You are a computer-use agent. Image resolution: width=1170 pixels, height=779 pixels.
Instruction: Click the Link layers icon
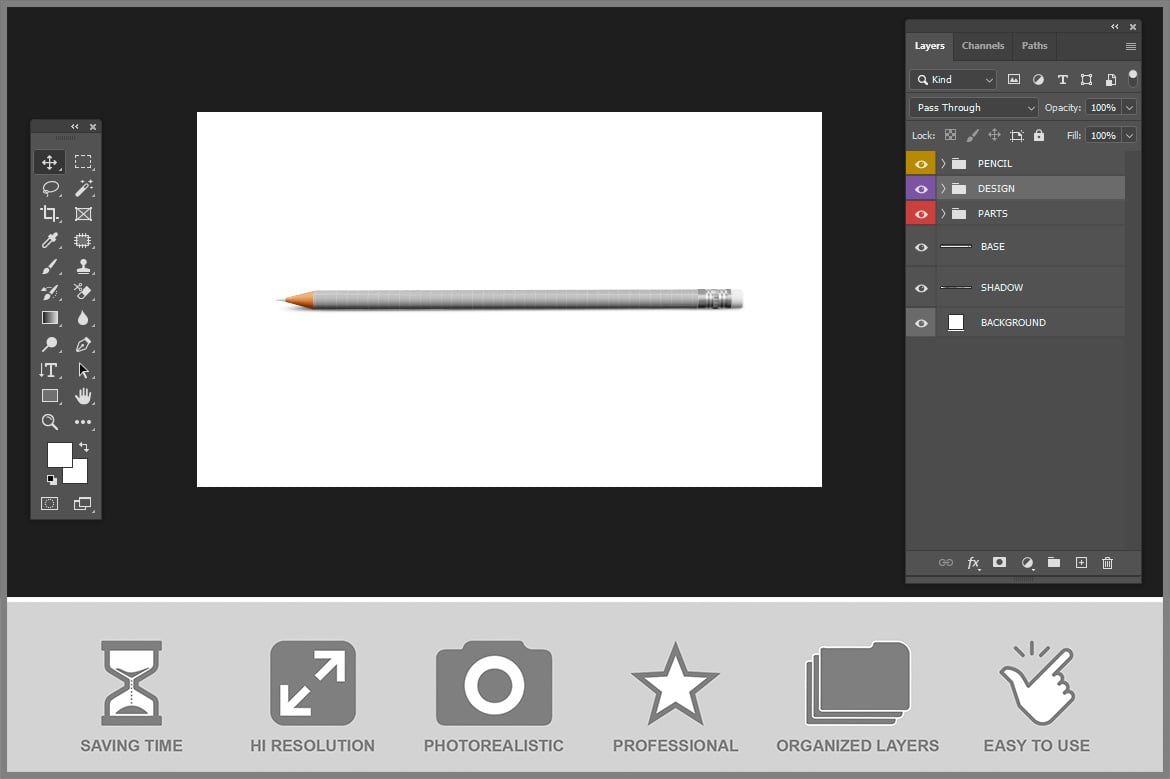coord(945,563)
